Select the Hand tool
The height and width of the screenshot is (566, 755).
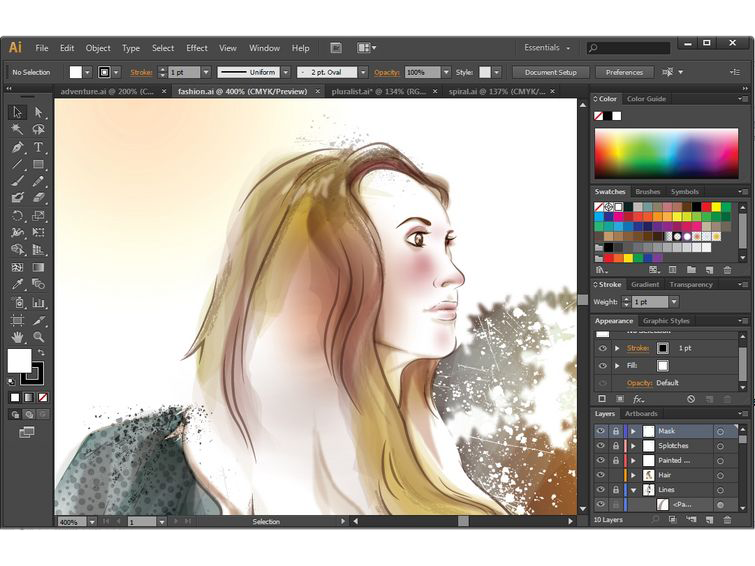tap(17, 337)
